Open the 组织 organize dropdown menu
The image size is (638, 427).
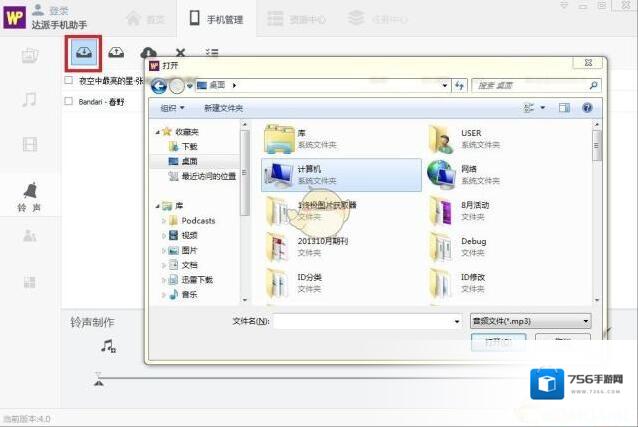coord(173,108)
